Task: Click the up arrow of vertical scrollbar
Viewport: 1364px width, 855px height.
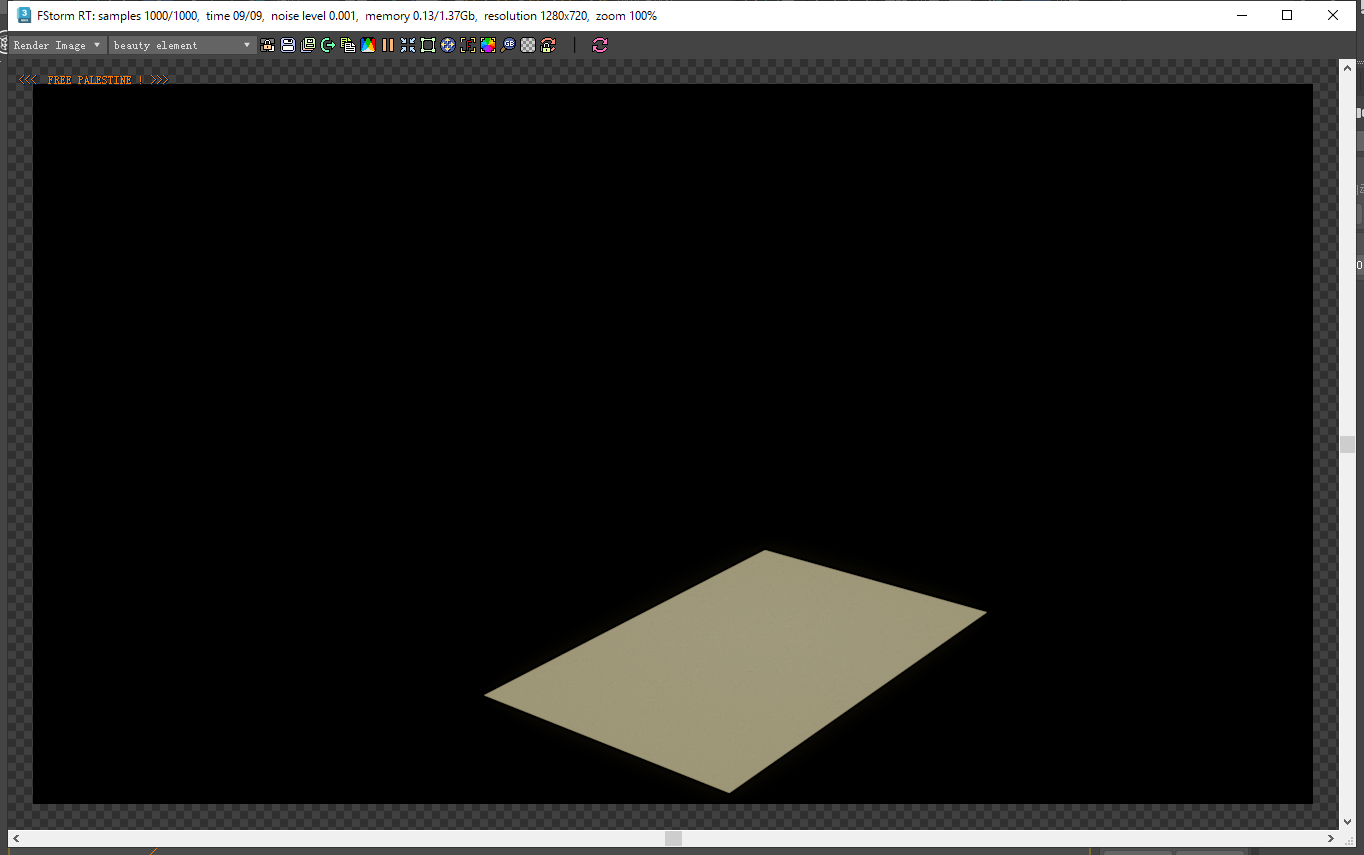Action: [x=1347, y=67]
